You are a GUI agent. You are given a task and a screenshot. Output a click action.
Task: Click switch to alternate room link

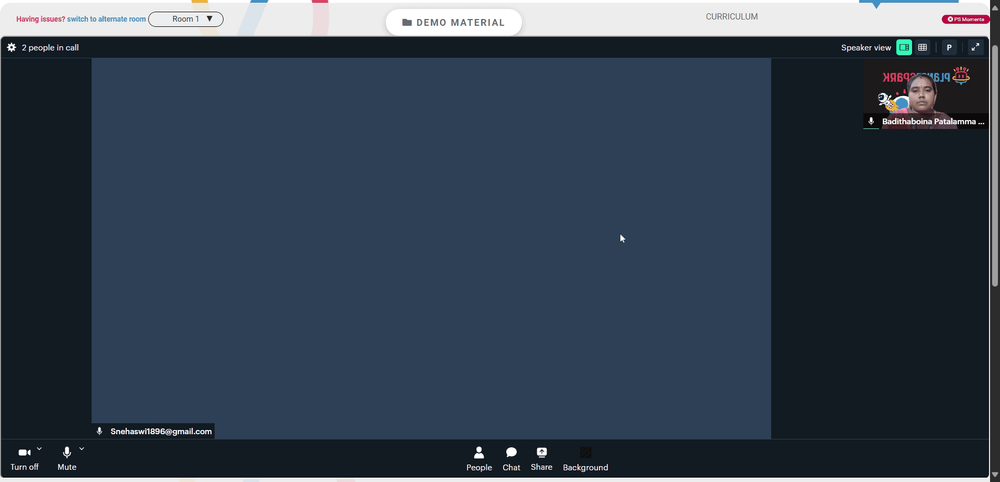(x=107, y=19)
